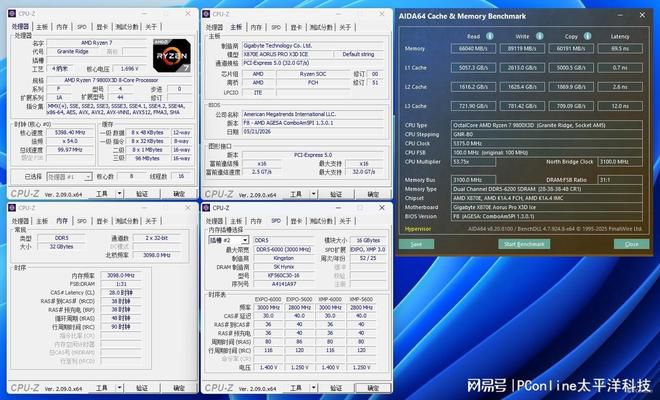Screen dimensions: 660x400
Task: Click the Memory Latency value 69.5 ns
Action: click(x=620, y=48)
